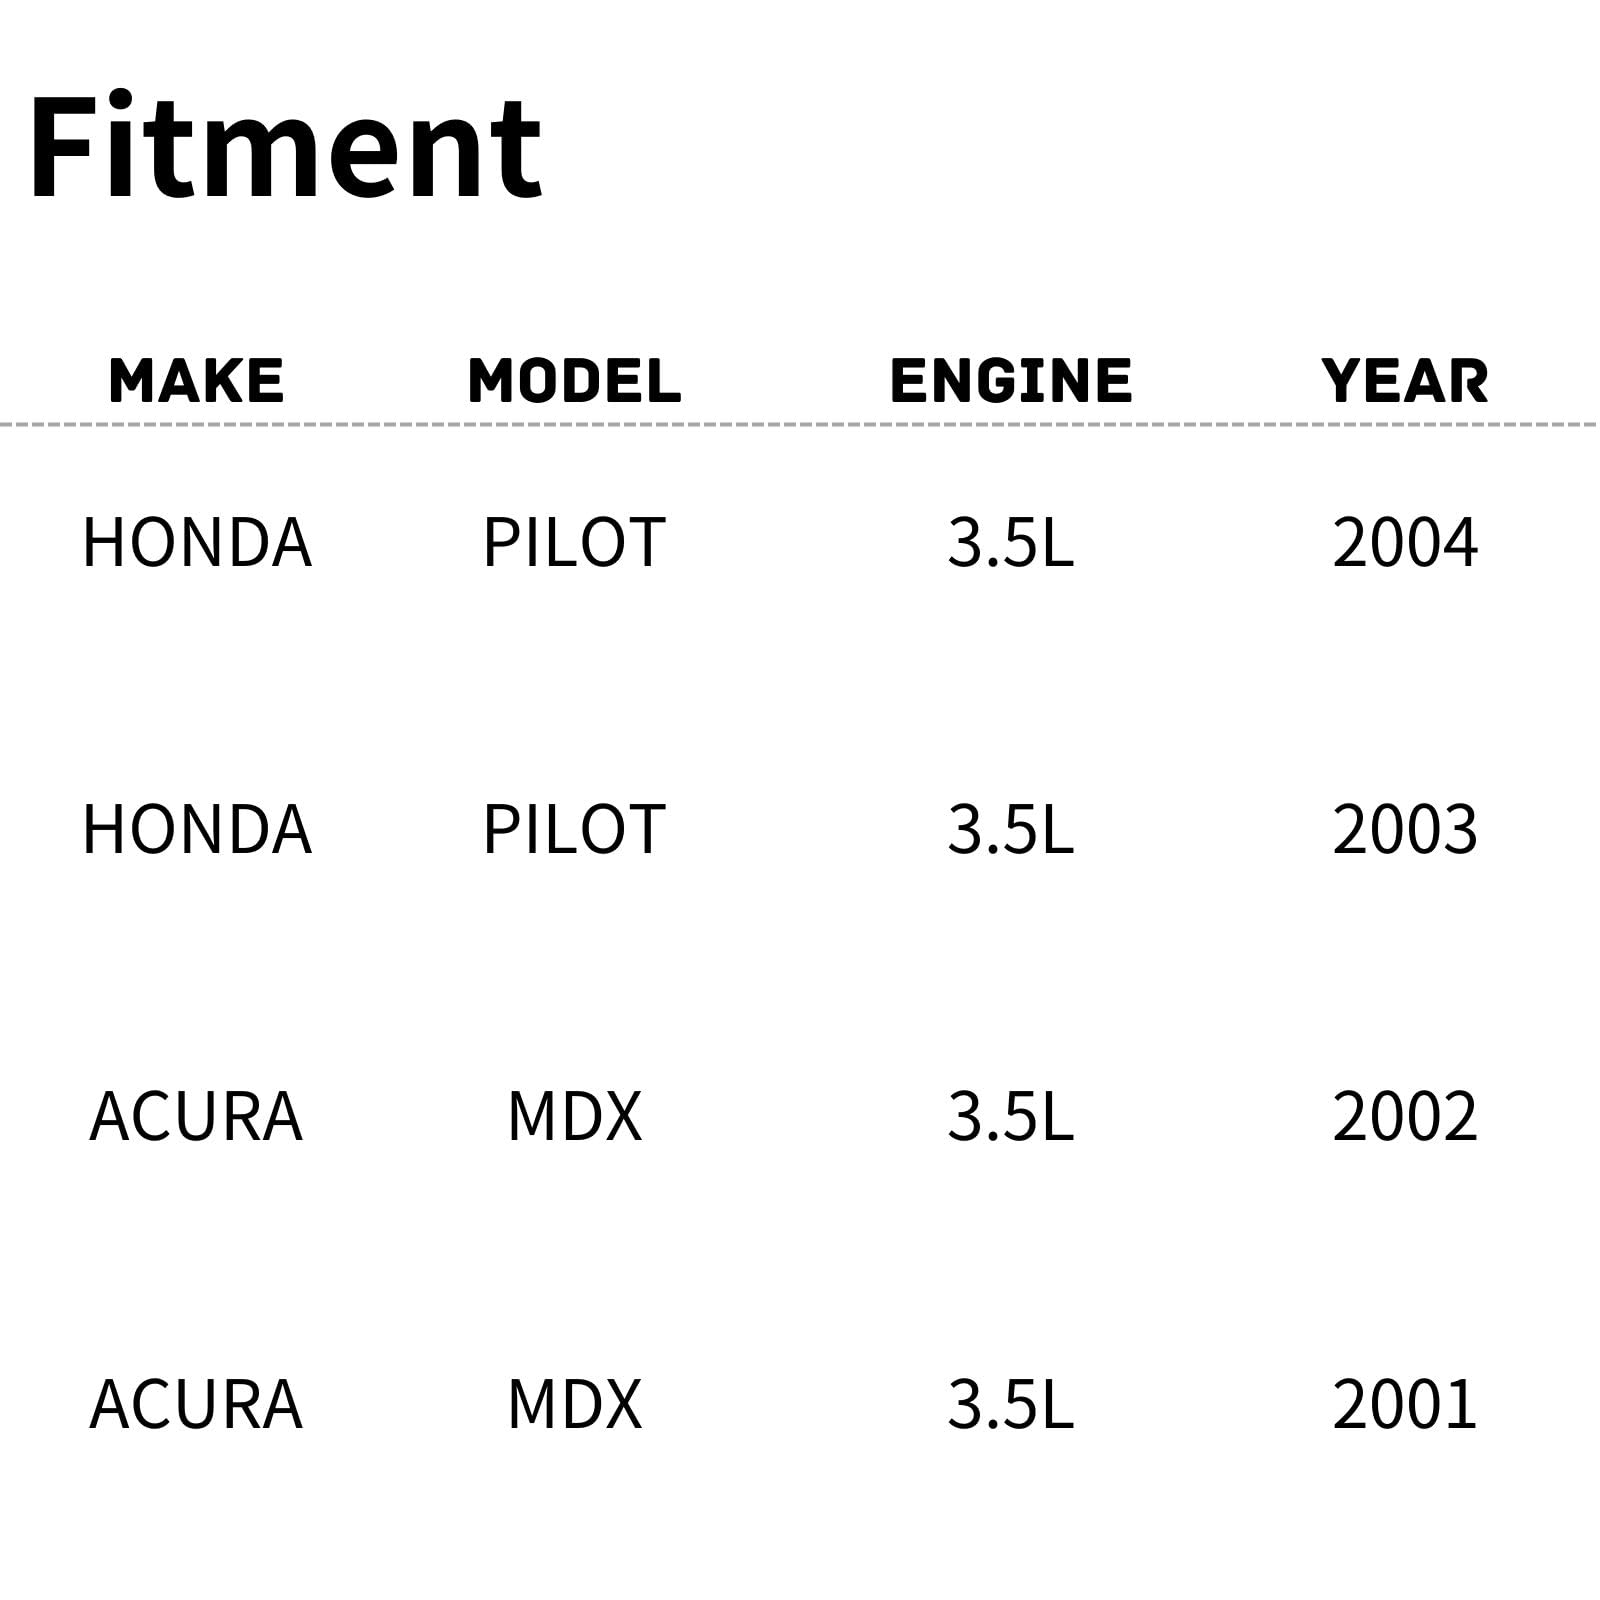Select the year 2002 cell

(1404, 1117)
